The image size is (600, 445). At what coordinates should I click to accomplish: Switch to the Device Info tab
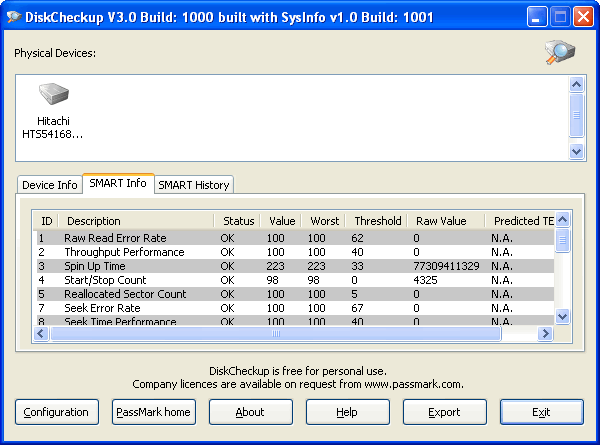click(x=50, y=185)
